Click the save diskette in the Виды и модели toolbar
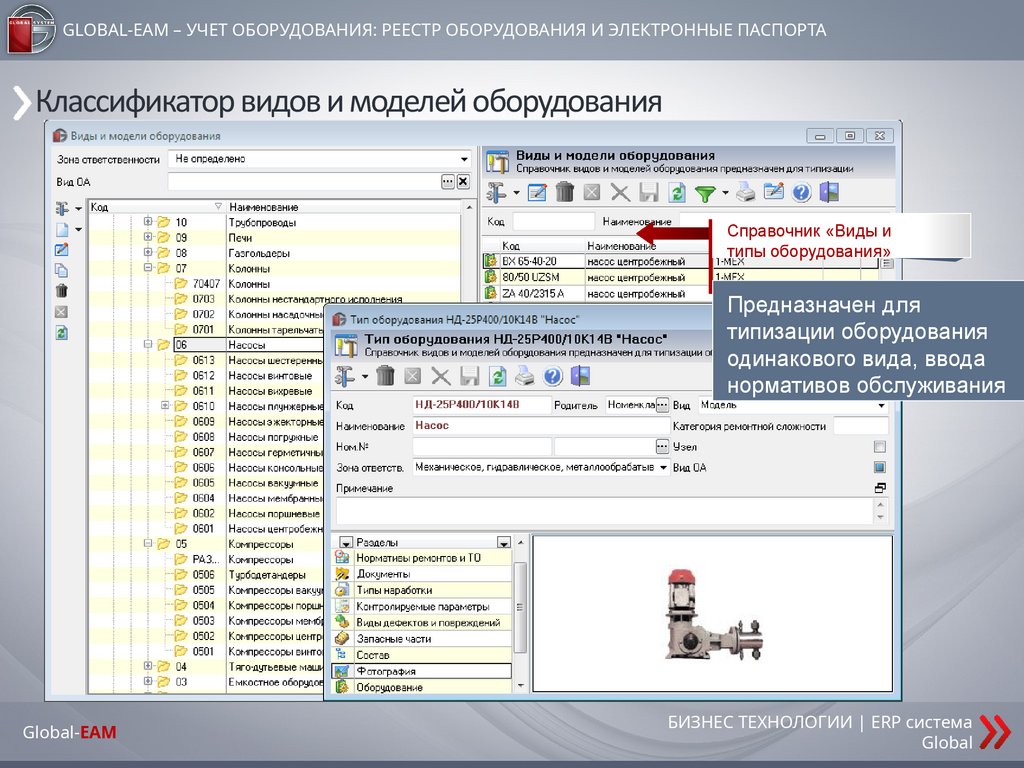 click(648, 193)
